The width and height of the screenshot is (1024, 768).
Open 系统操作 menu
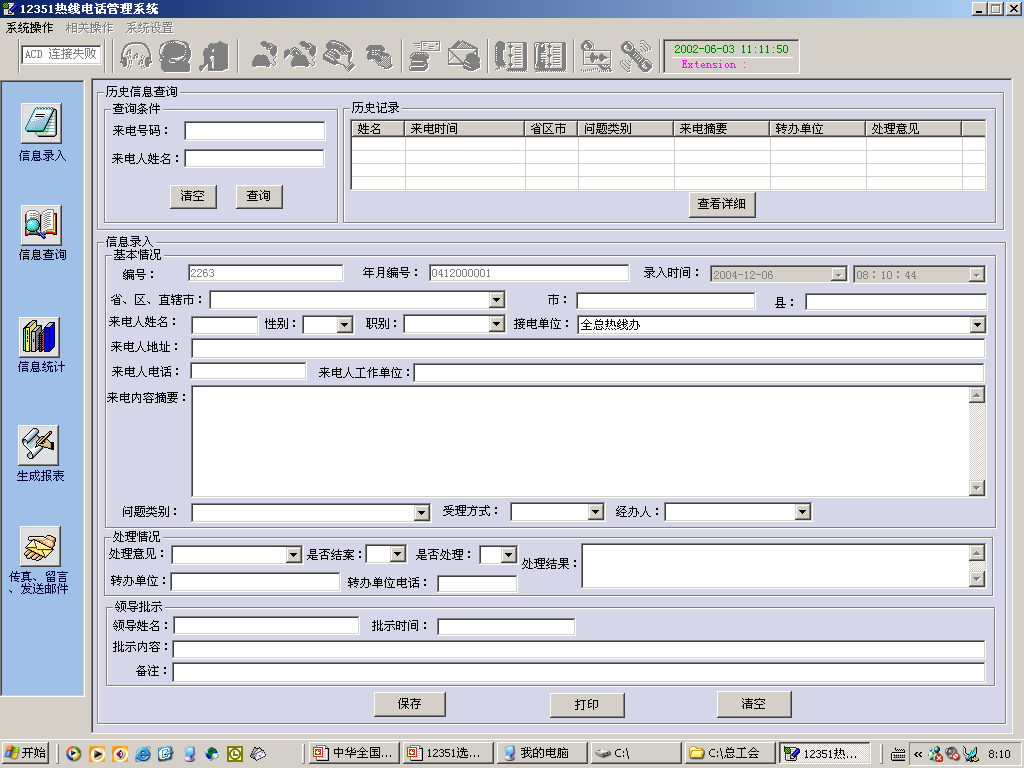pyautogui.click(x=29, y=27)
